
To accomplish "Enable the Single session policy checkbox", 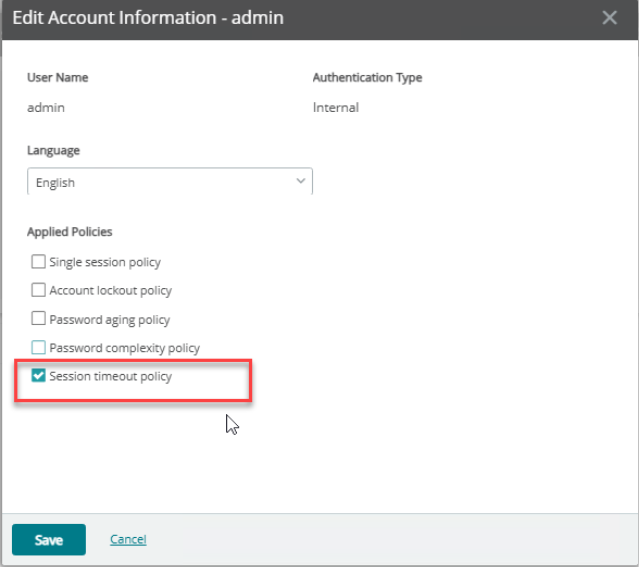I will click(x=38, y=262).
